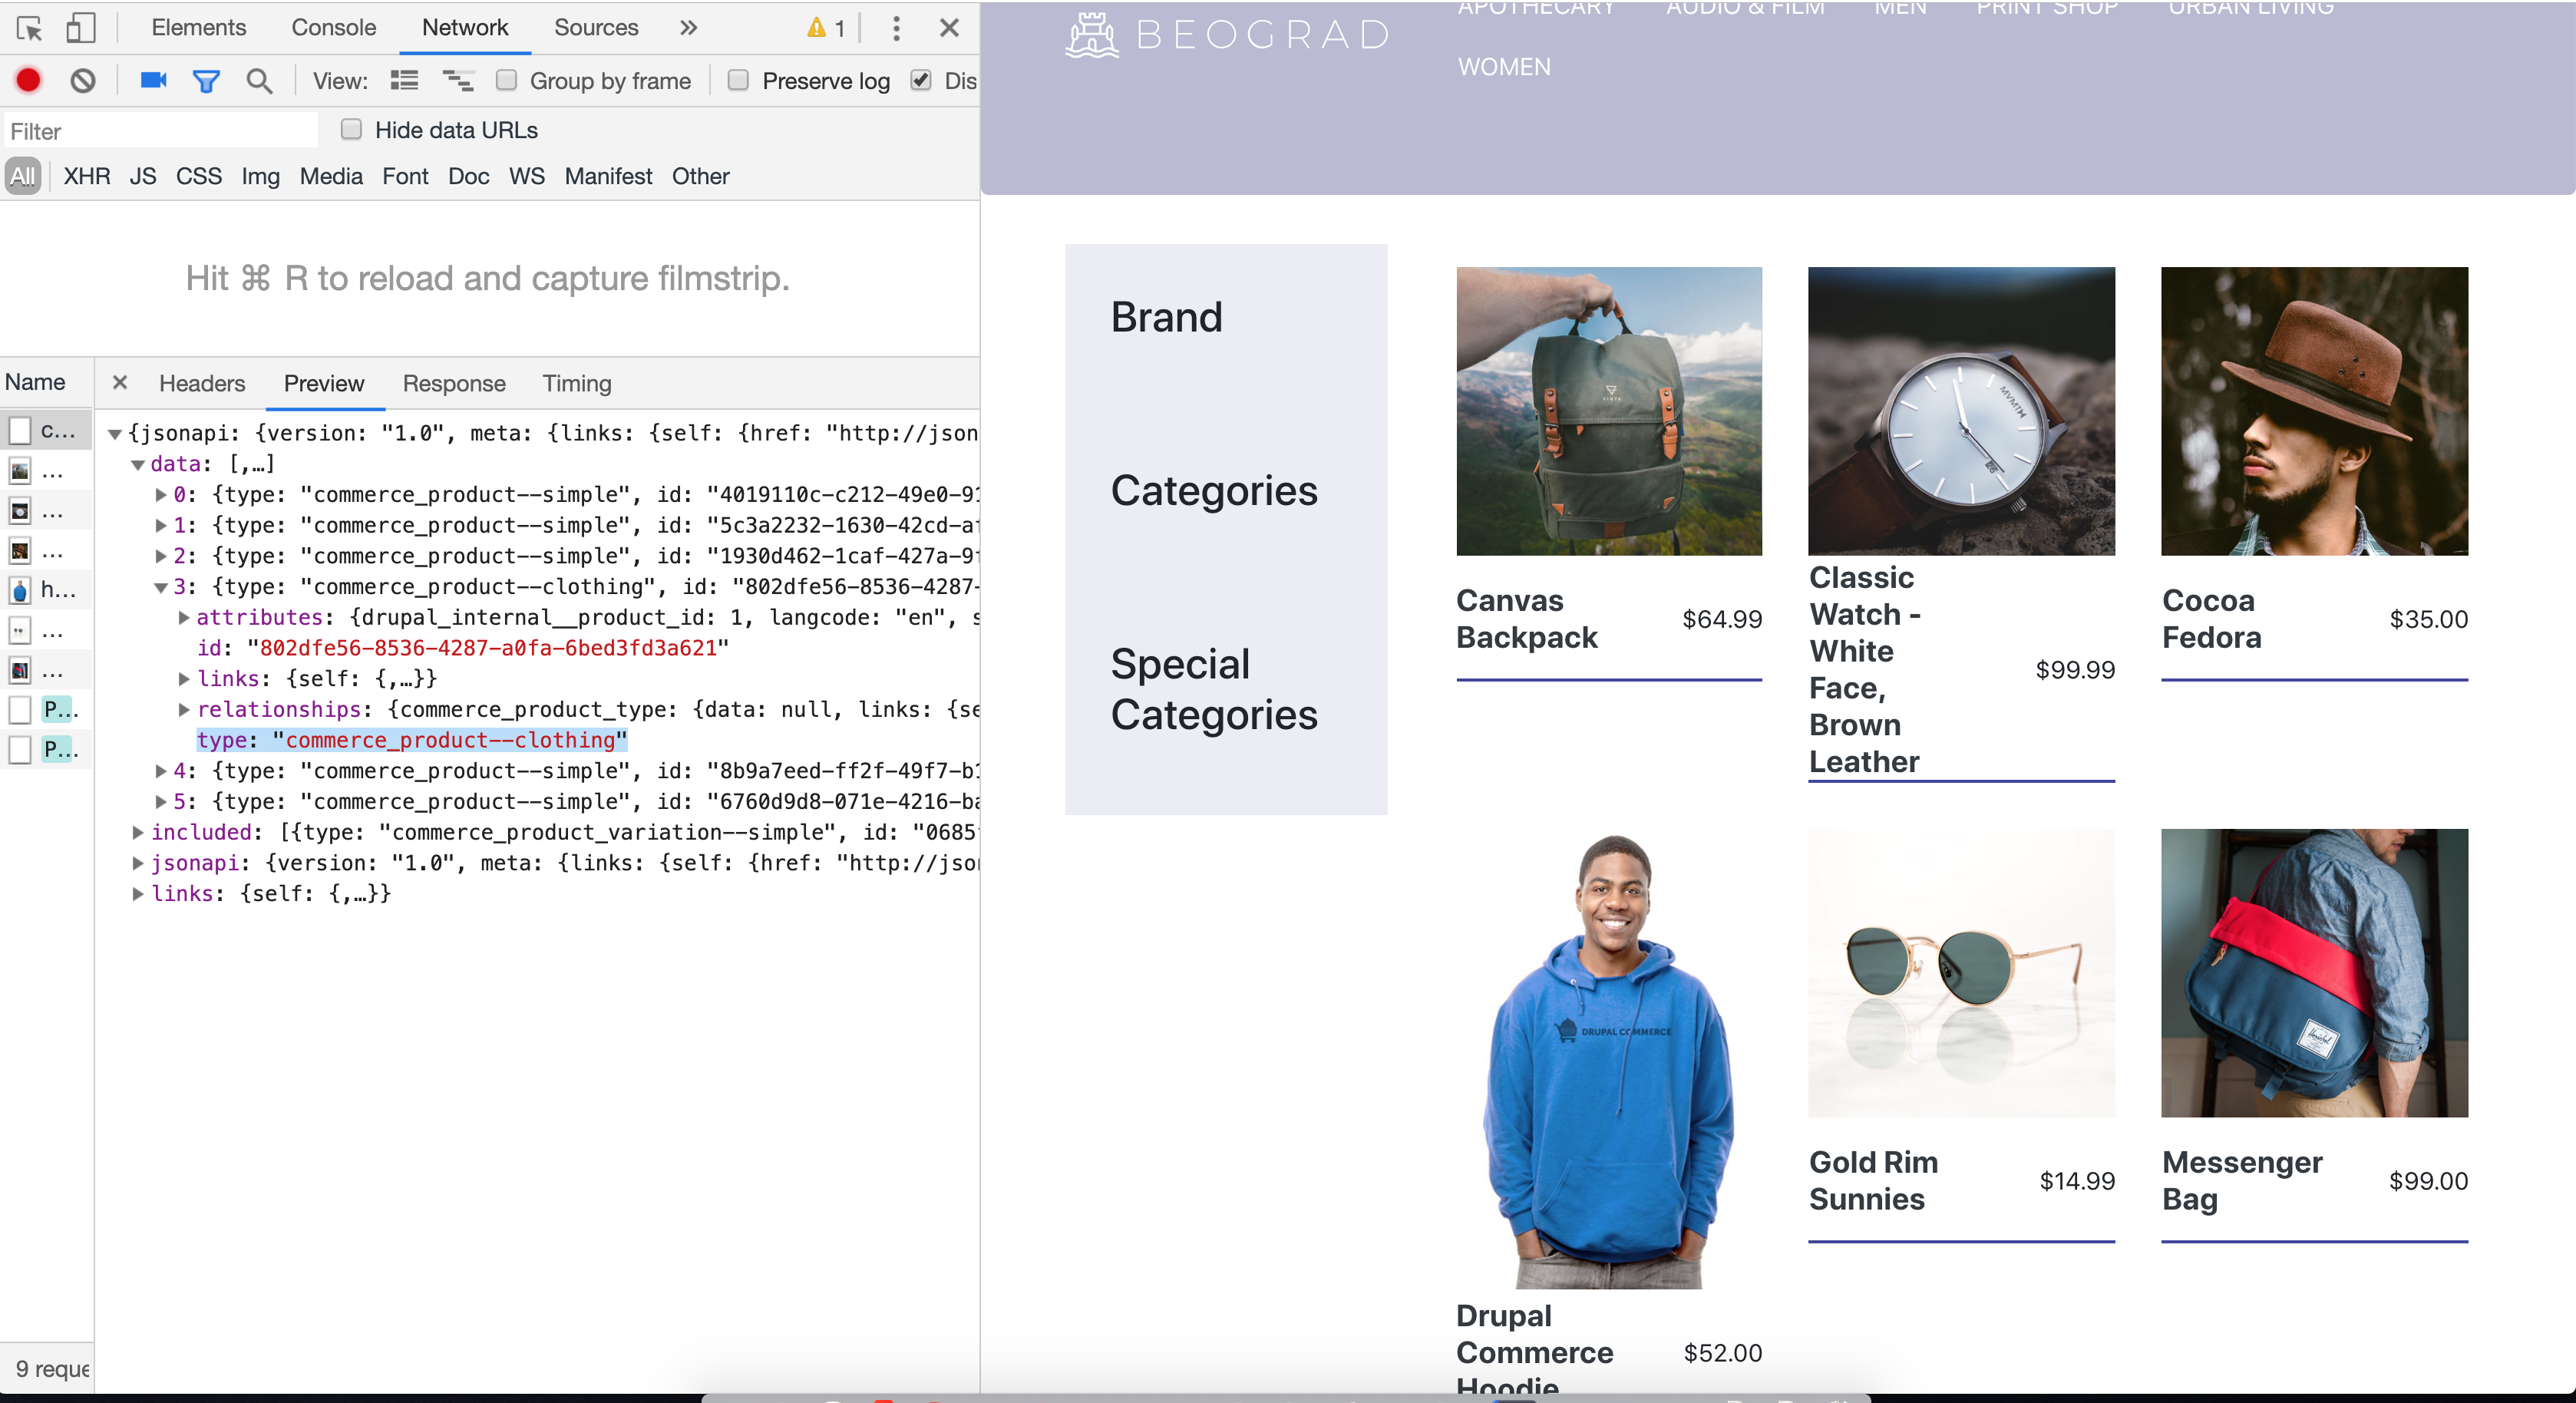
Task: Filter requests by Manifest
Action: pos(608,176)
